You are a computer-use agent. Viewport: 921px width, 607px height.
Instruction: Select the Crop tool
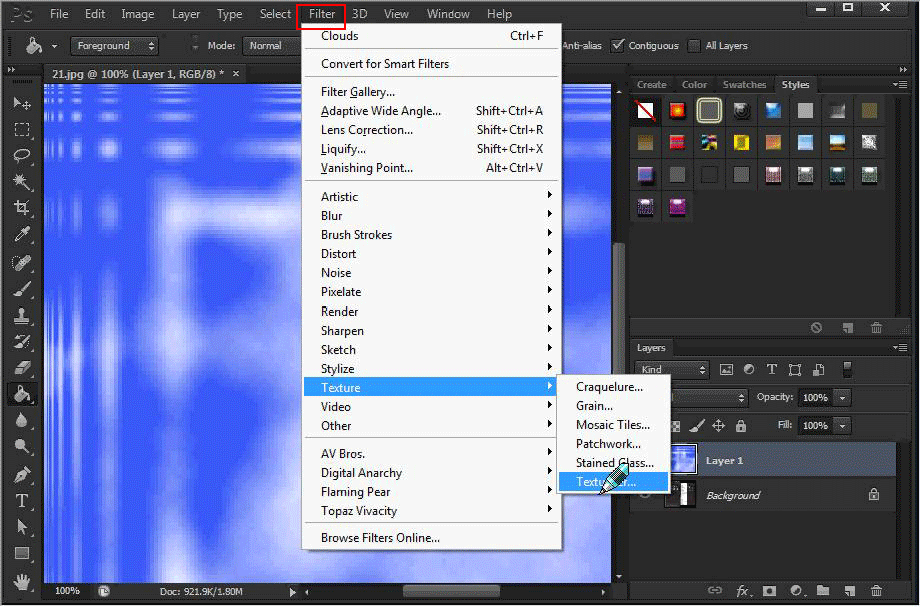tap(21, 208)
